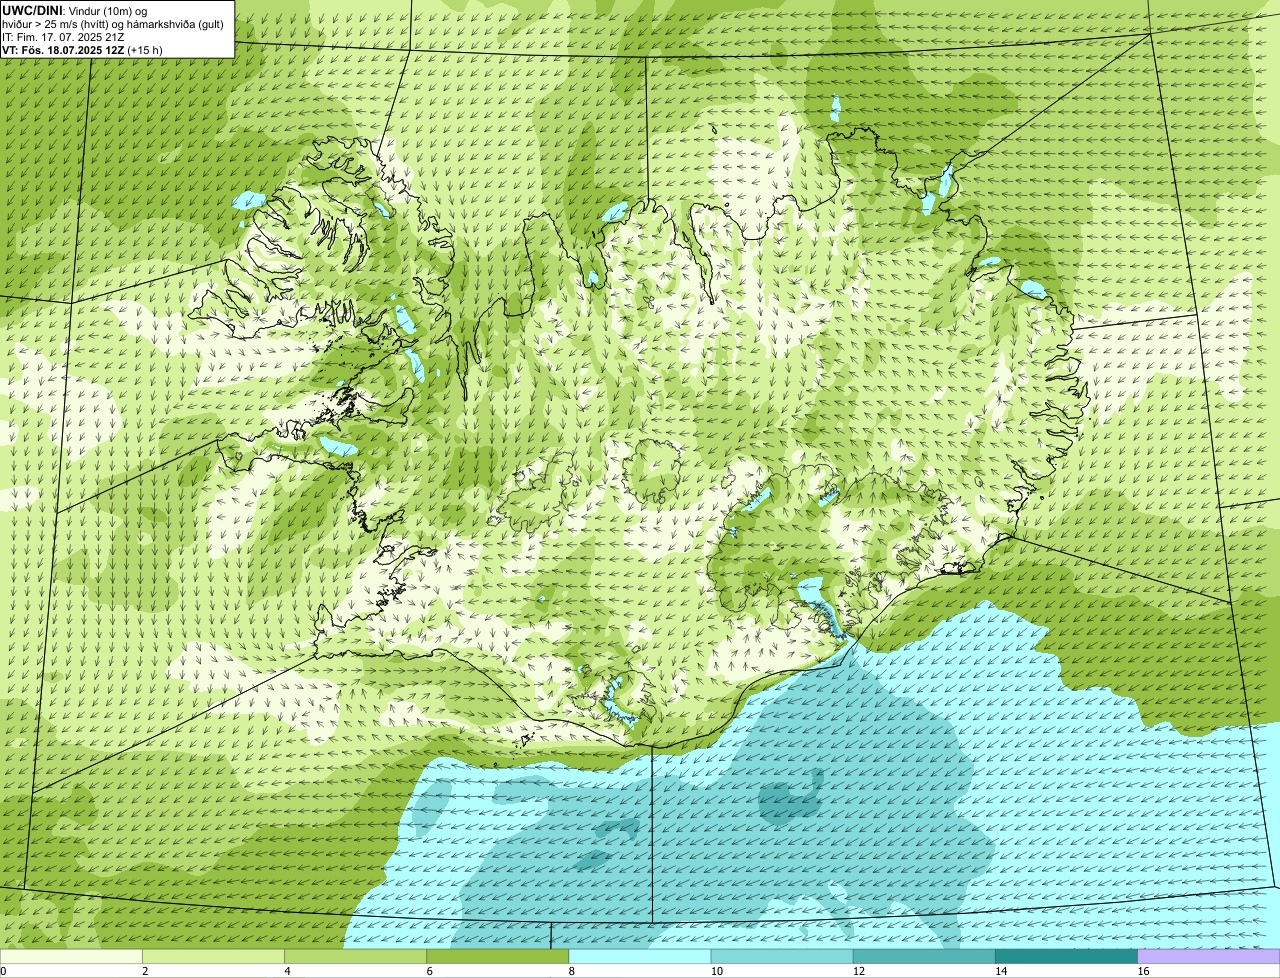Click the medium green 4–6 legend swatch
Viewport: 1280px width, 978px height.
(355, 956)
